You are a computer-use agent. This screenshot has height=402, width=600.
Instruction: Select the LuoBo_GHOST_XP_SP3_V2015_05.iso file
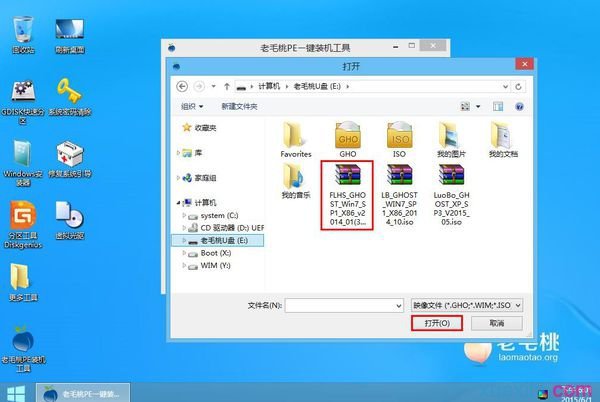click(x=451, y=195)
